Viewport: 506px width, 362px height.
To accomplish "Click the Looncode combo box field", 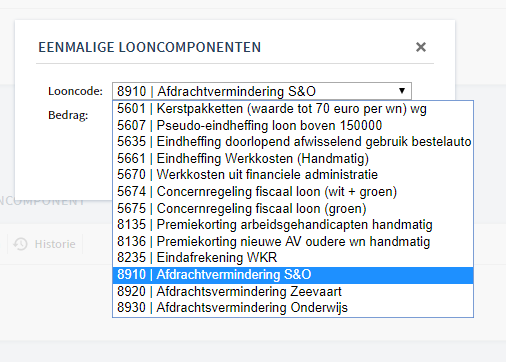I will point(262,91).
